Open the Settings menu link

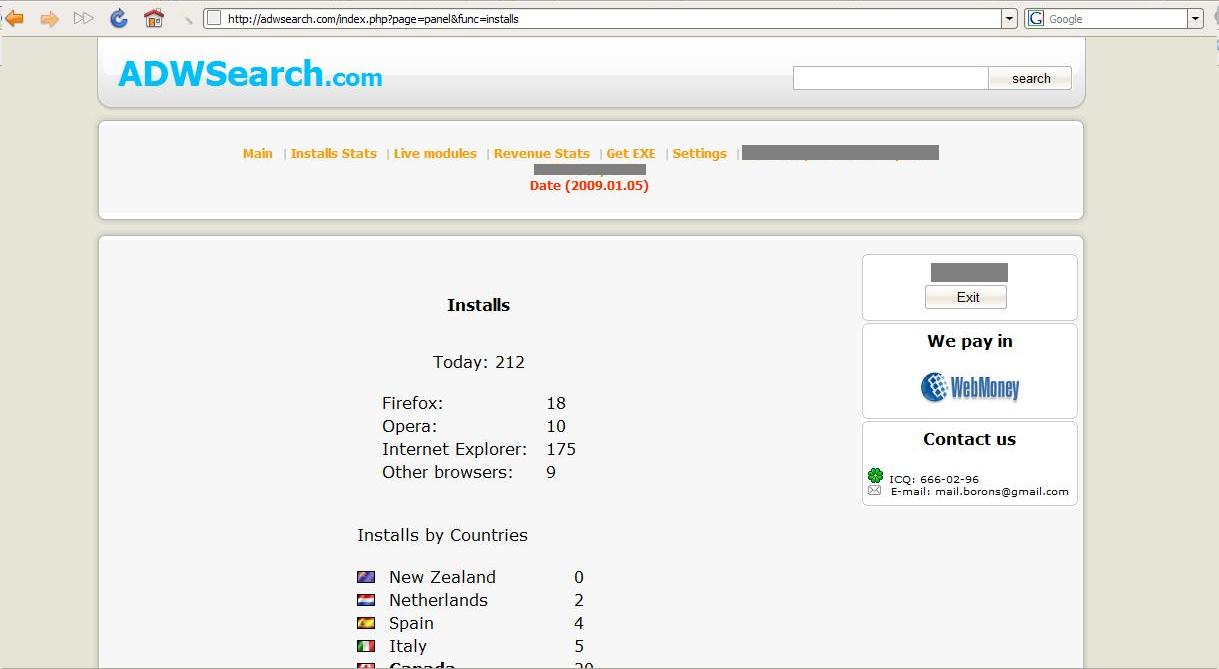[x=699, y=153]
